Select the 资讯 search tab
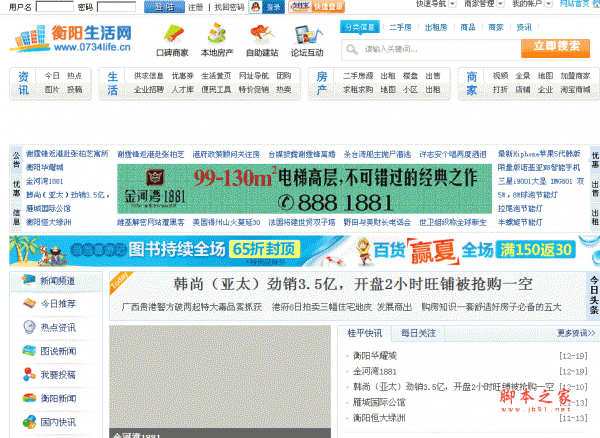The image size is (600, 438). [524, 27]
